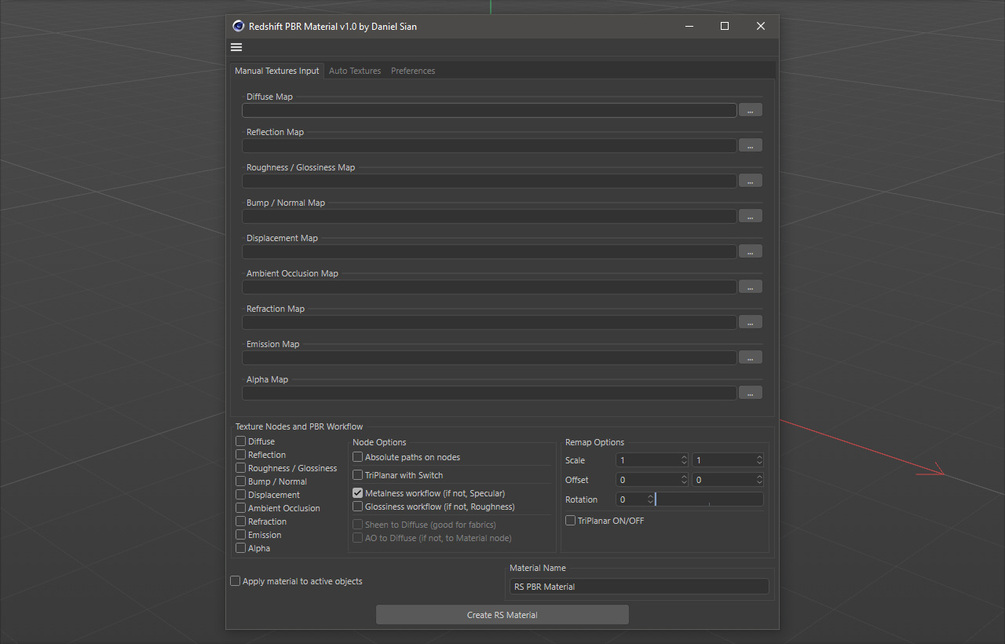Click the Rotation slider track

coord(710,499)
